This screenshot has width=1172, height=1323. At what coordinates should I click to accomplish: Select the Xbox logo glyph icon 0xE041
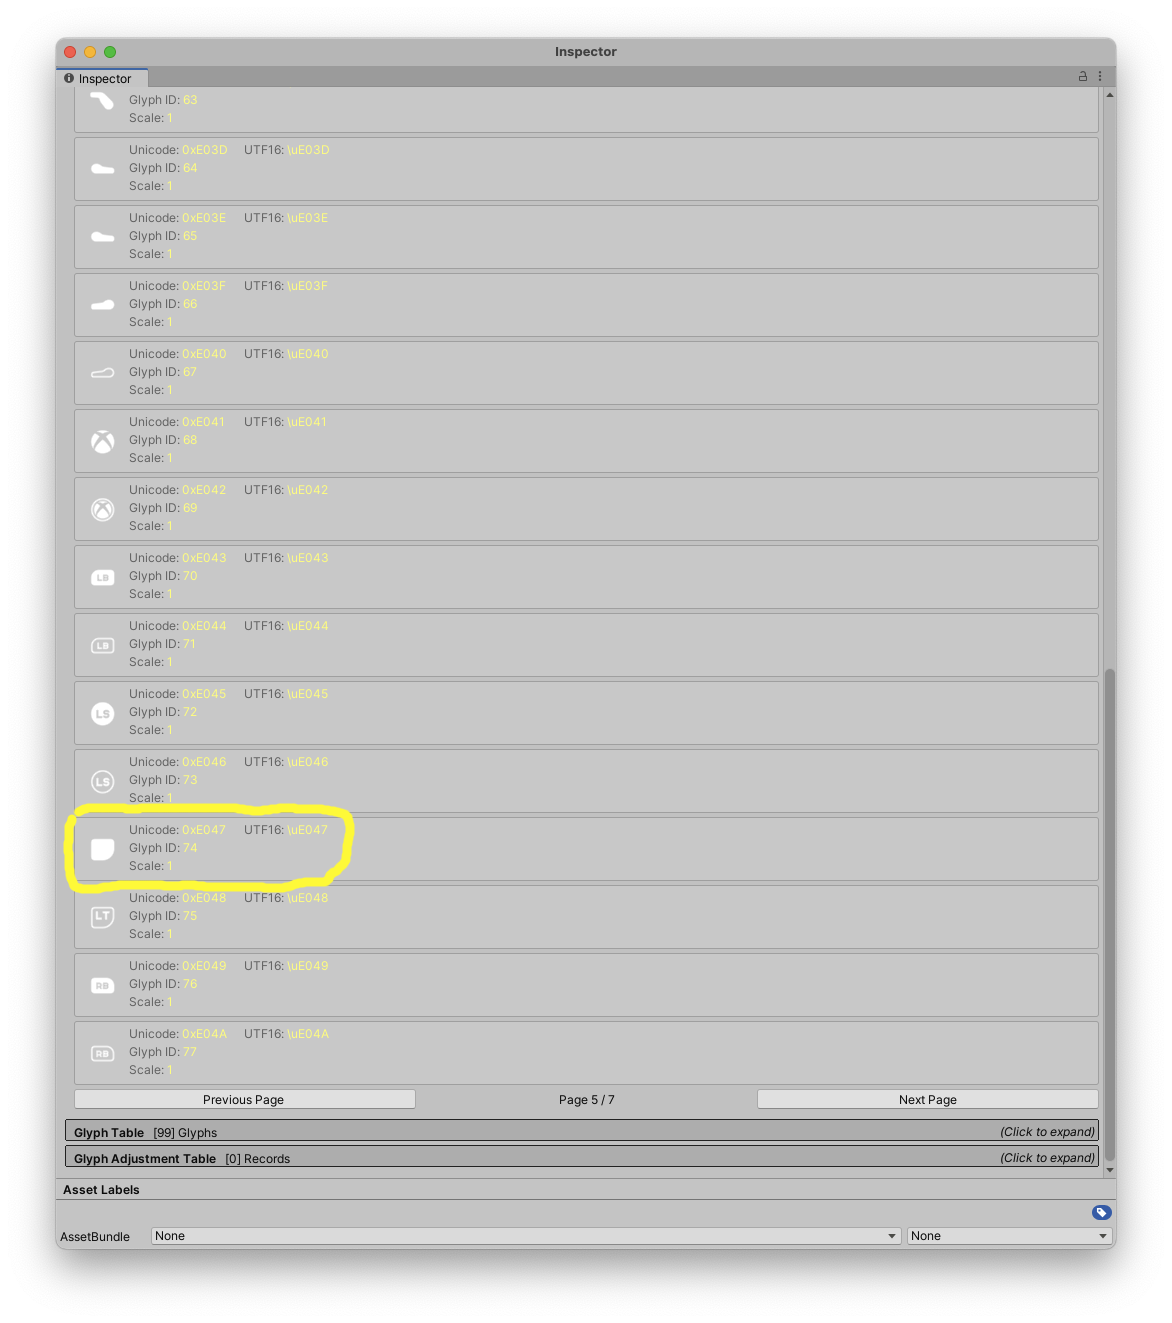click(103, 441)
